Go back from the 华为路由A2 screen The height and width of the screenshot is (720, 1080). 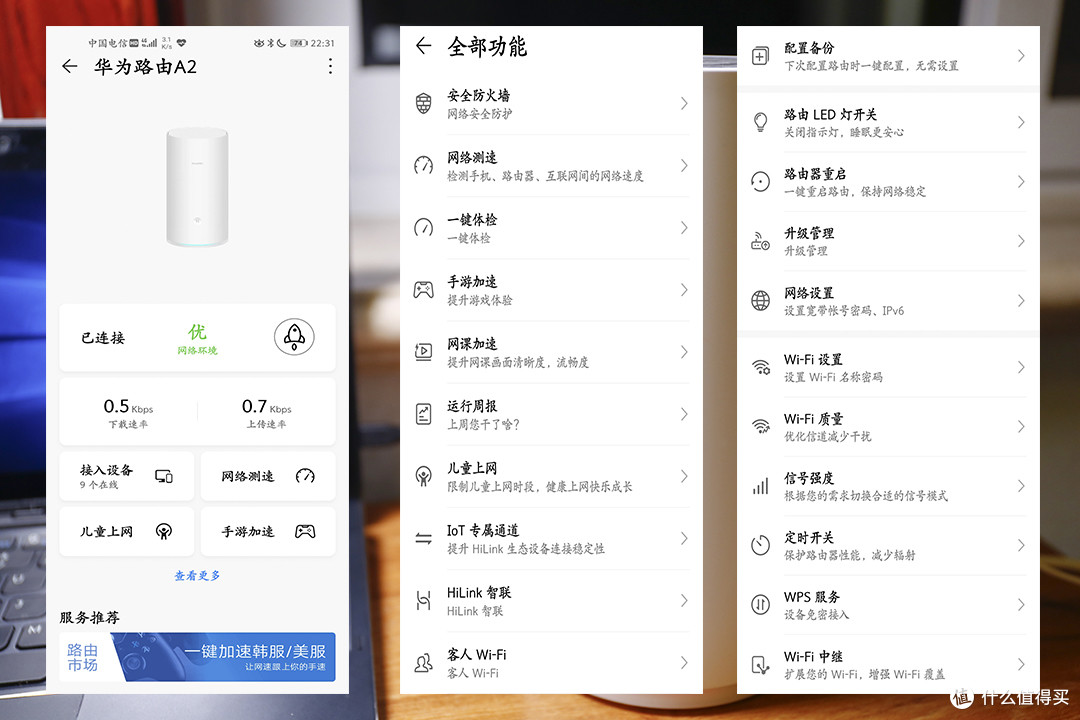(70, 66)
